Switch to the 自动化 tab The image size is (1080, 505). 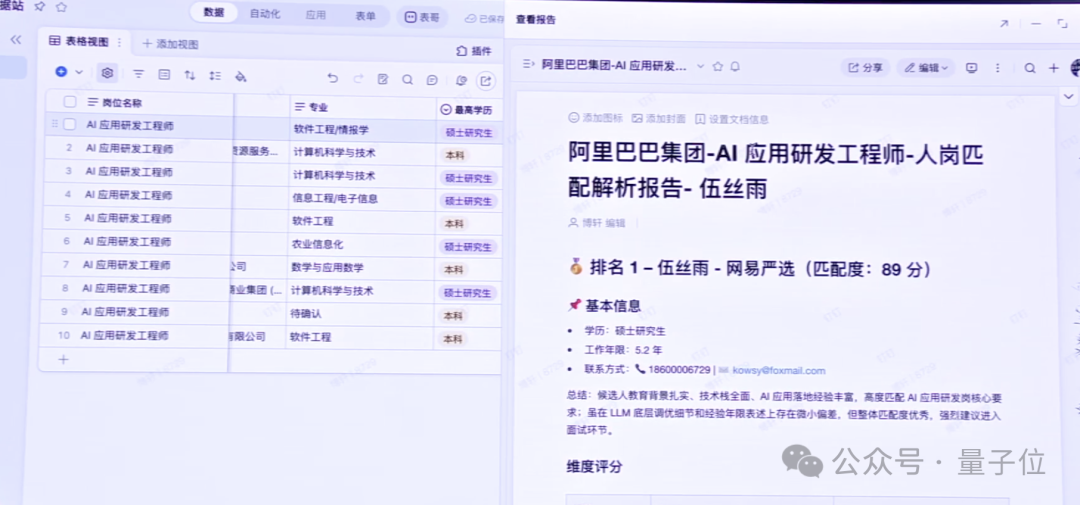point(264,14)
